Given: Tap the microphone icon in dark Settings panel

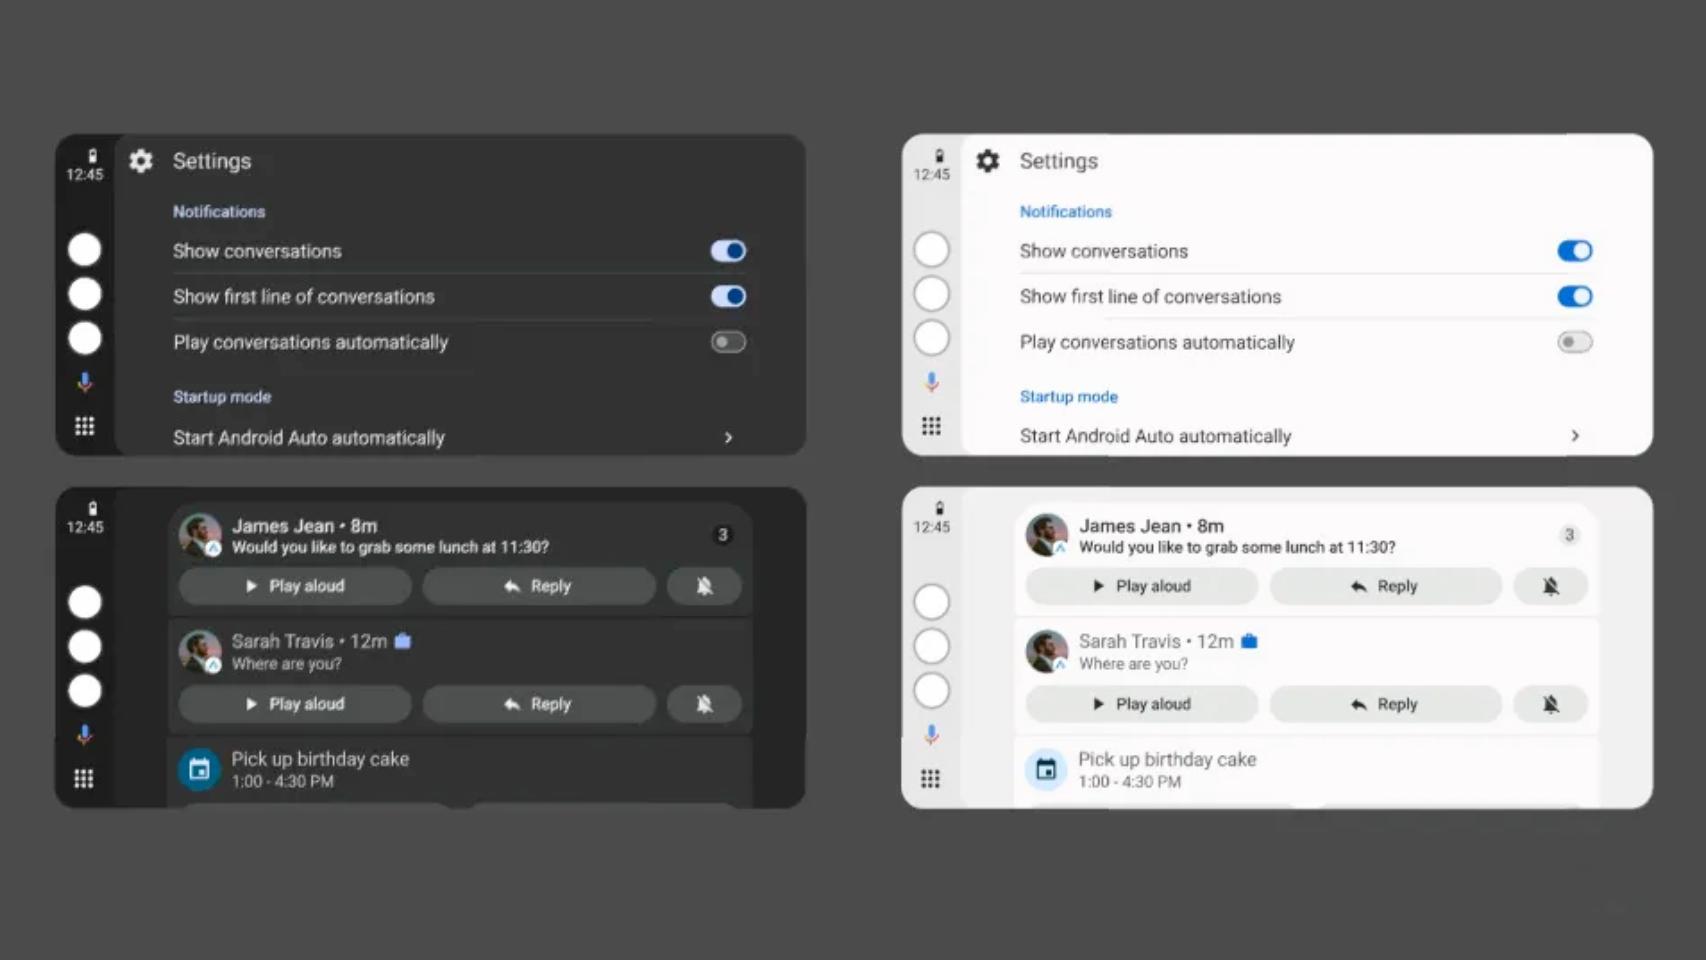Looking at the screenshot, I should (x=85, y=382).
